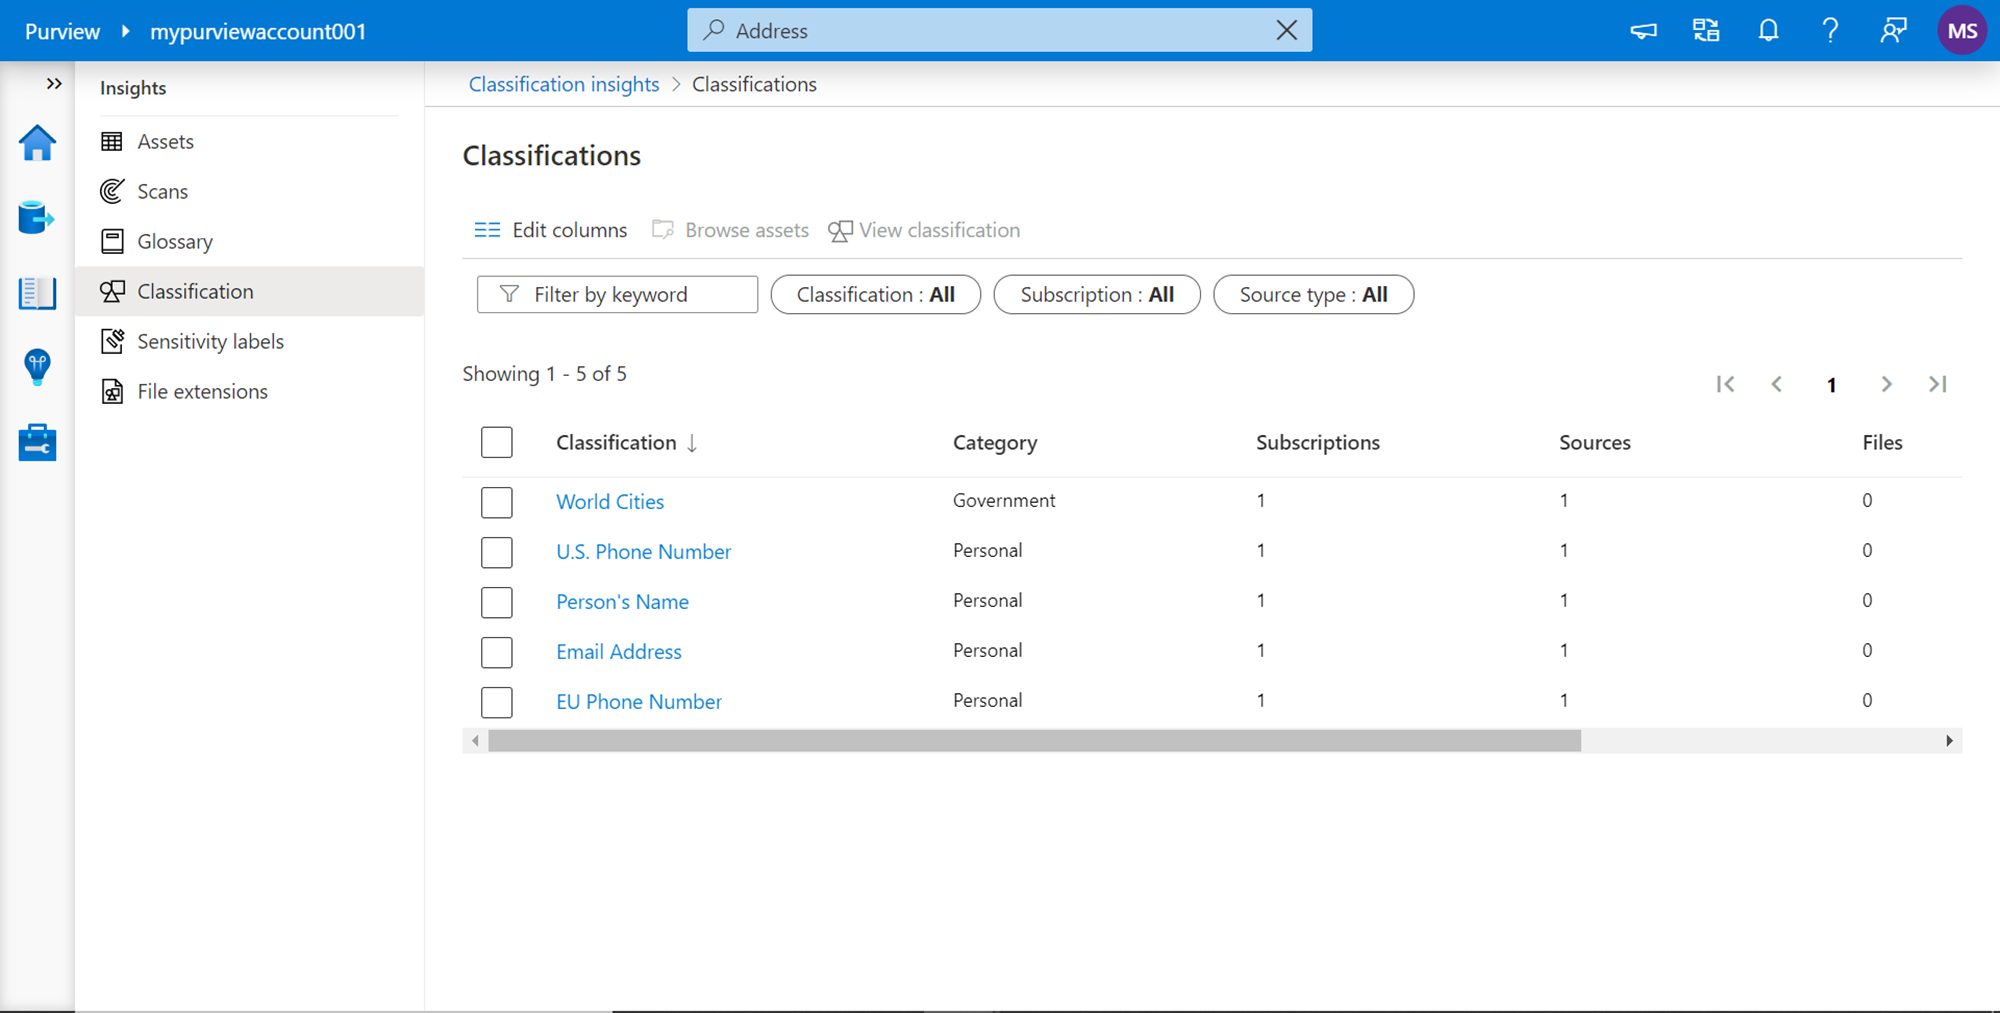The height and width of the screenshot is (1013, 2000).
Task: Select the Email Address row checkbox
Action: point(496,652)
